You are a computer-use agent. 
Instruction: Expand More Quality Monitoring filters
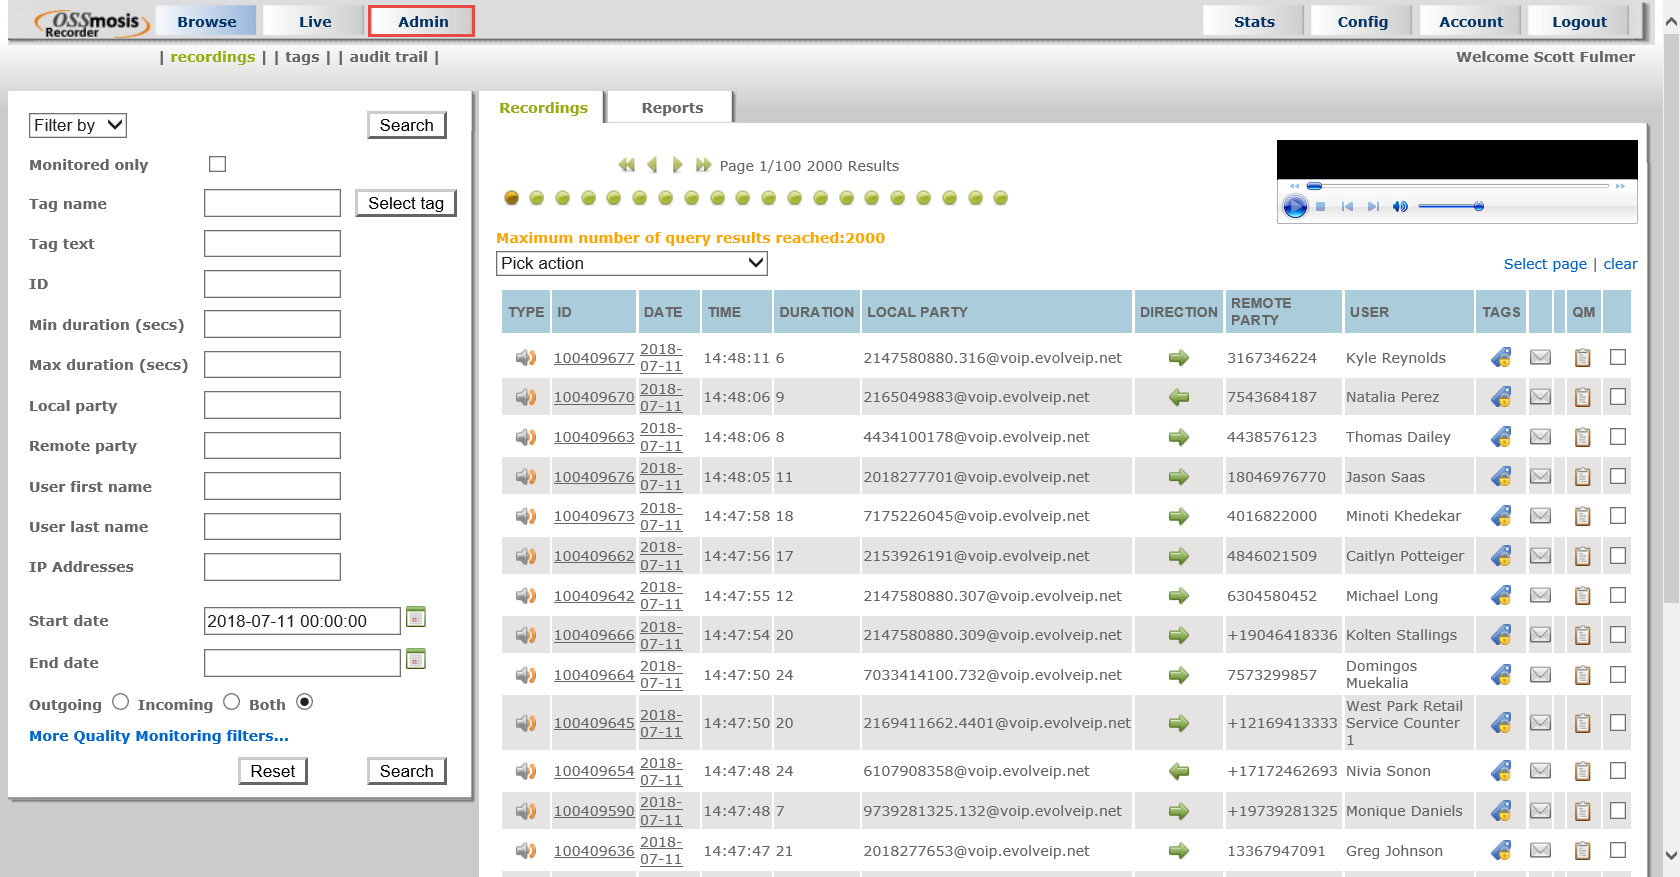pos(159,736)
